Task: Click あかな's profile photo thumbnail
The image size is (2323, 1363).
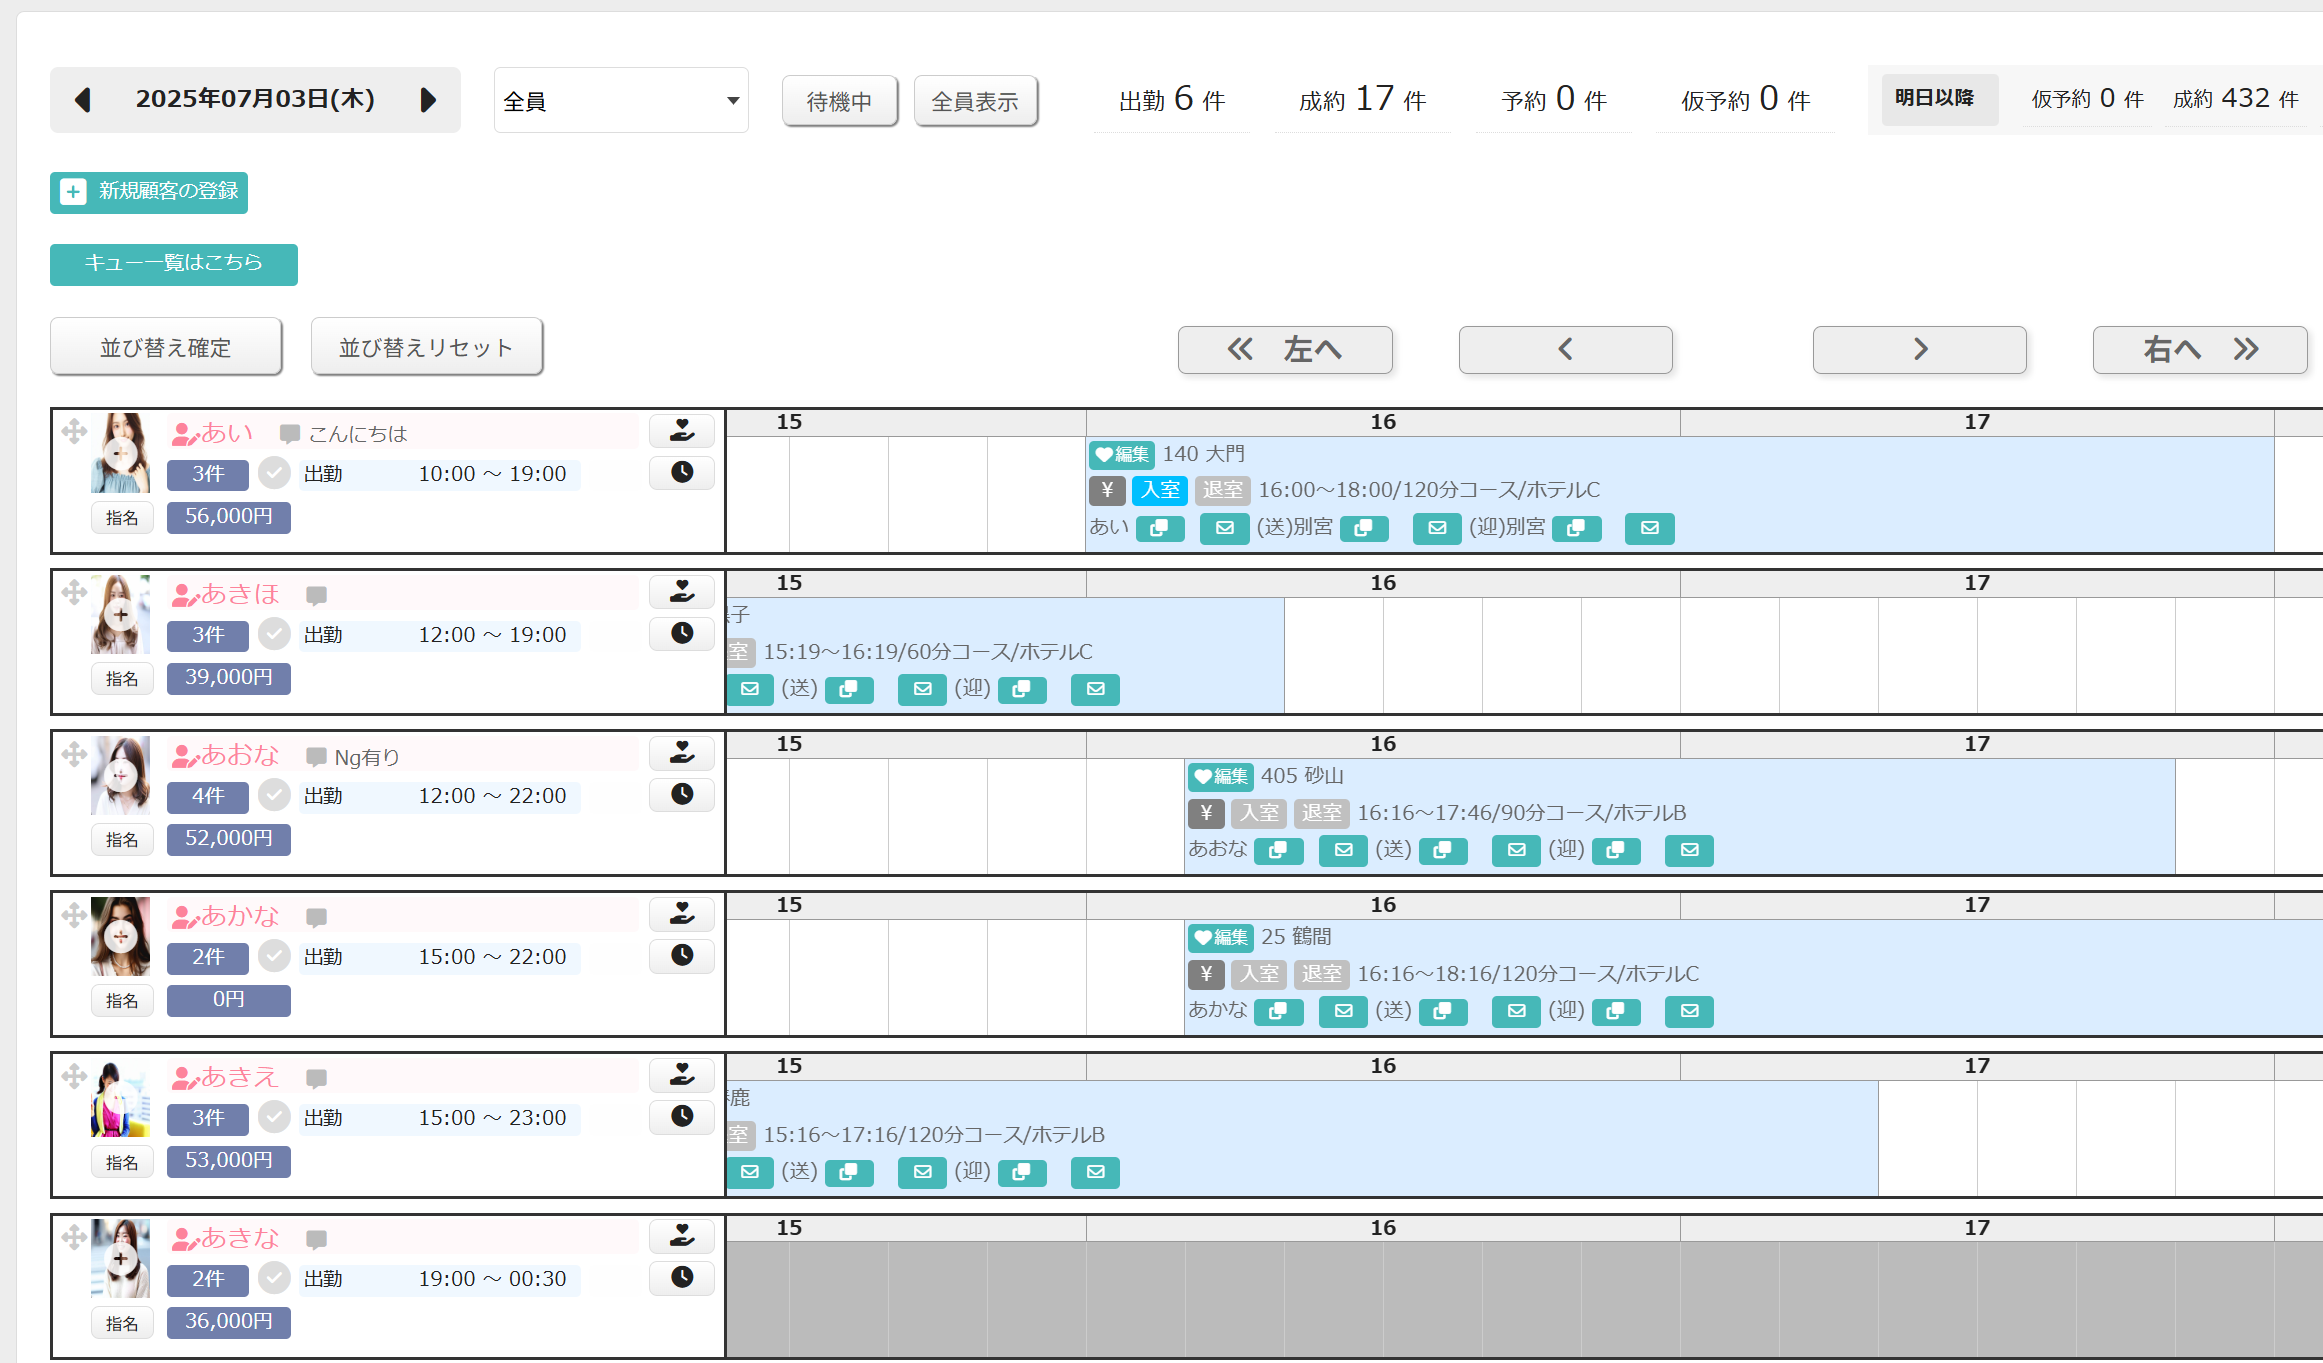Action: tap(120, 936)
